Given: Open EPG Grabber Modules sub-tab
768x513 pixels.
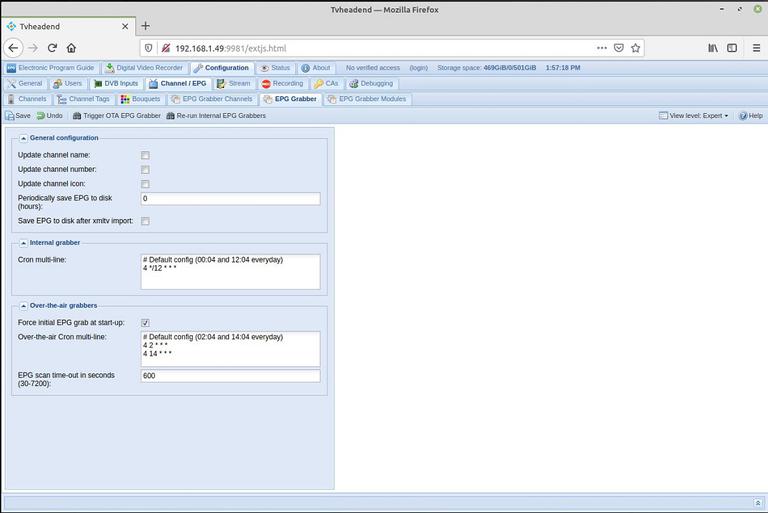Looking at the screenshot, I should tap(367, 99).
